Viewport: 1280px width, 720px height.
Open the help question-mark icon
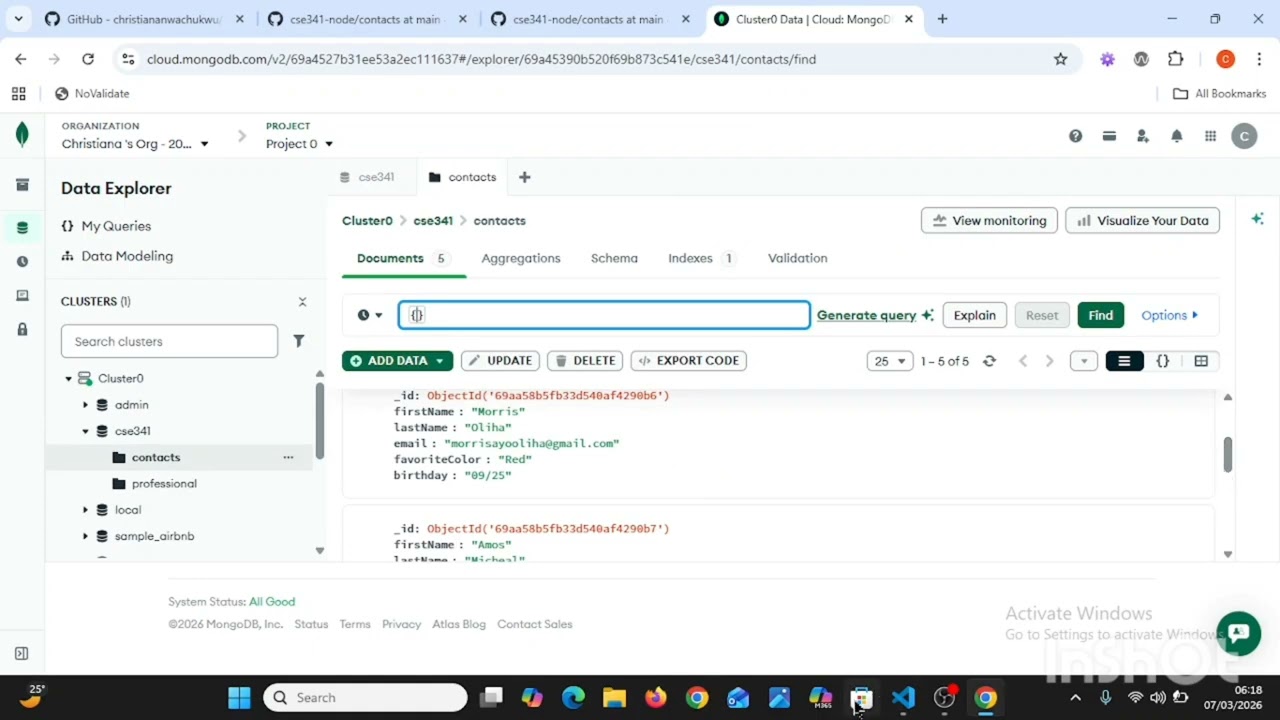1075,137
